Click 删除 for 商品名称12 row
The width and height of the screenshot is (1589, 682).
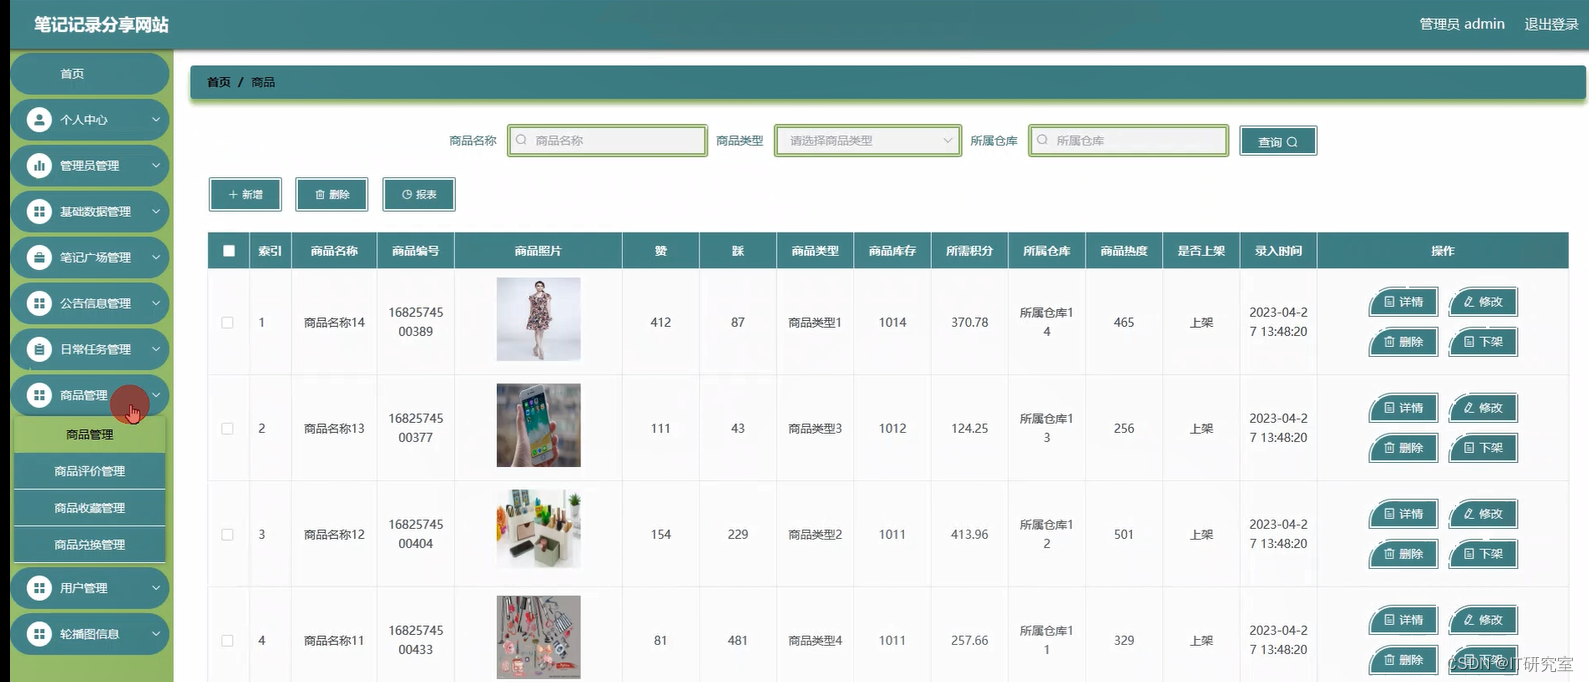[1403, 554]
